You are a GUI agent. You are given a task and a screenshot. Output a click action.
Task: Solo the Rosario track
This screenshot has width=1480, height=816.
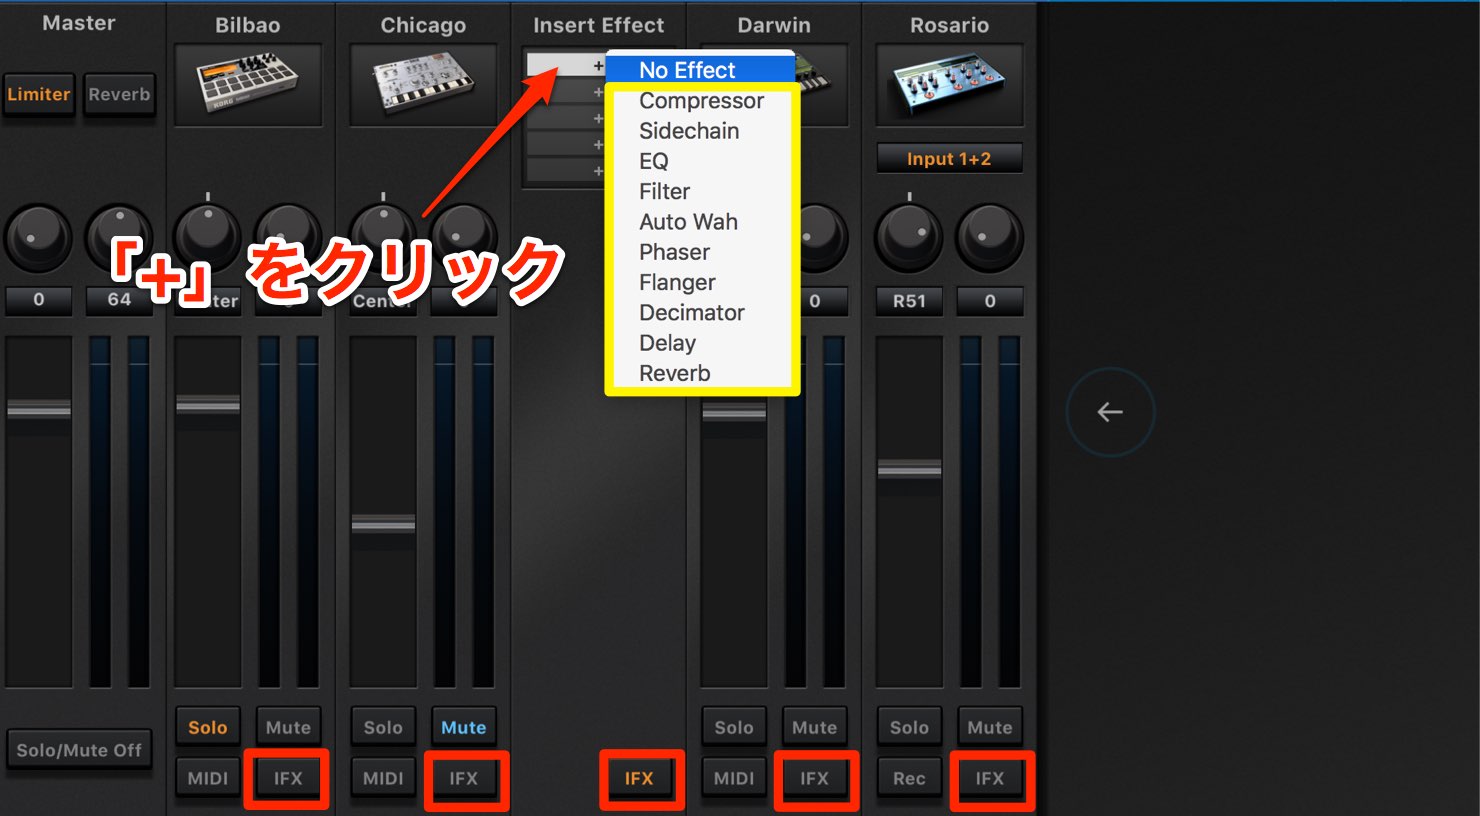point(909,727)
